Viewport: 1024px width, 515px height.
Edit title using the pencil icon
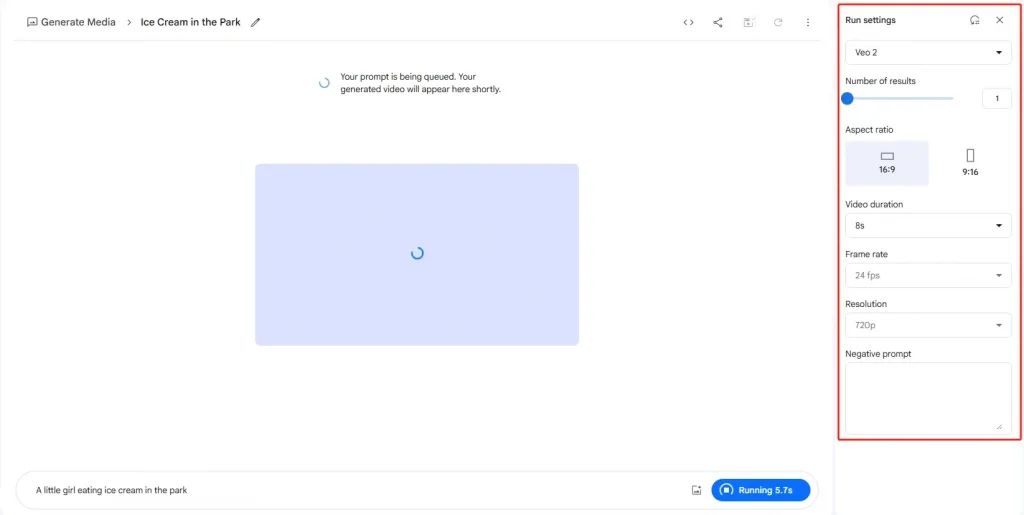pyautogui.click(x=256, y=22)
